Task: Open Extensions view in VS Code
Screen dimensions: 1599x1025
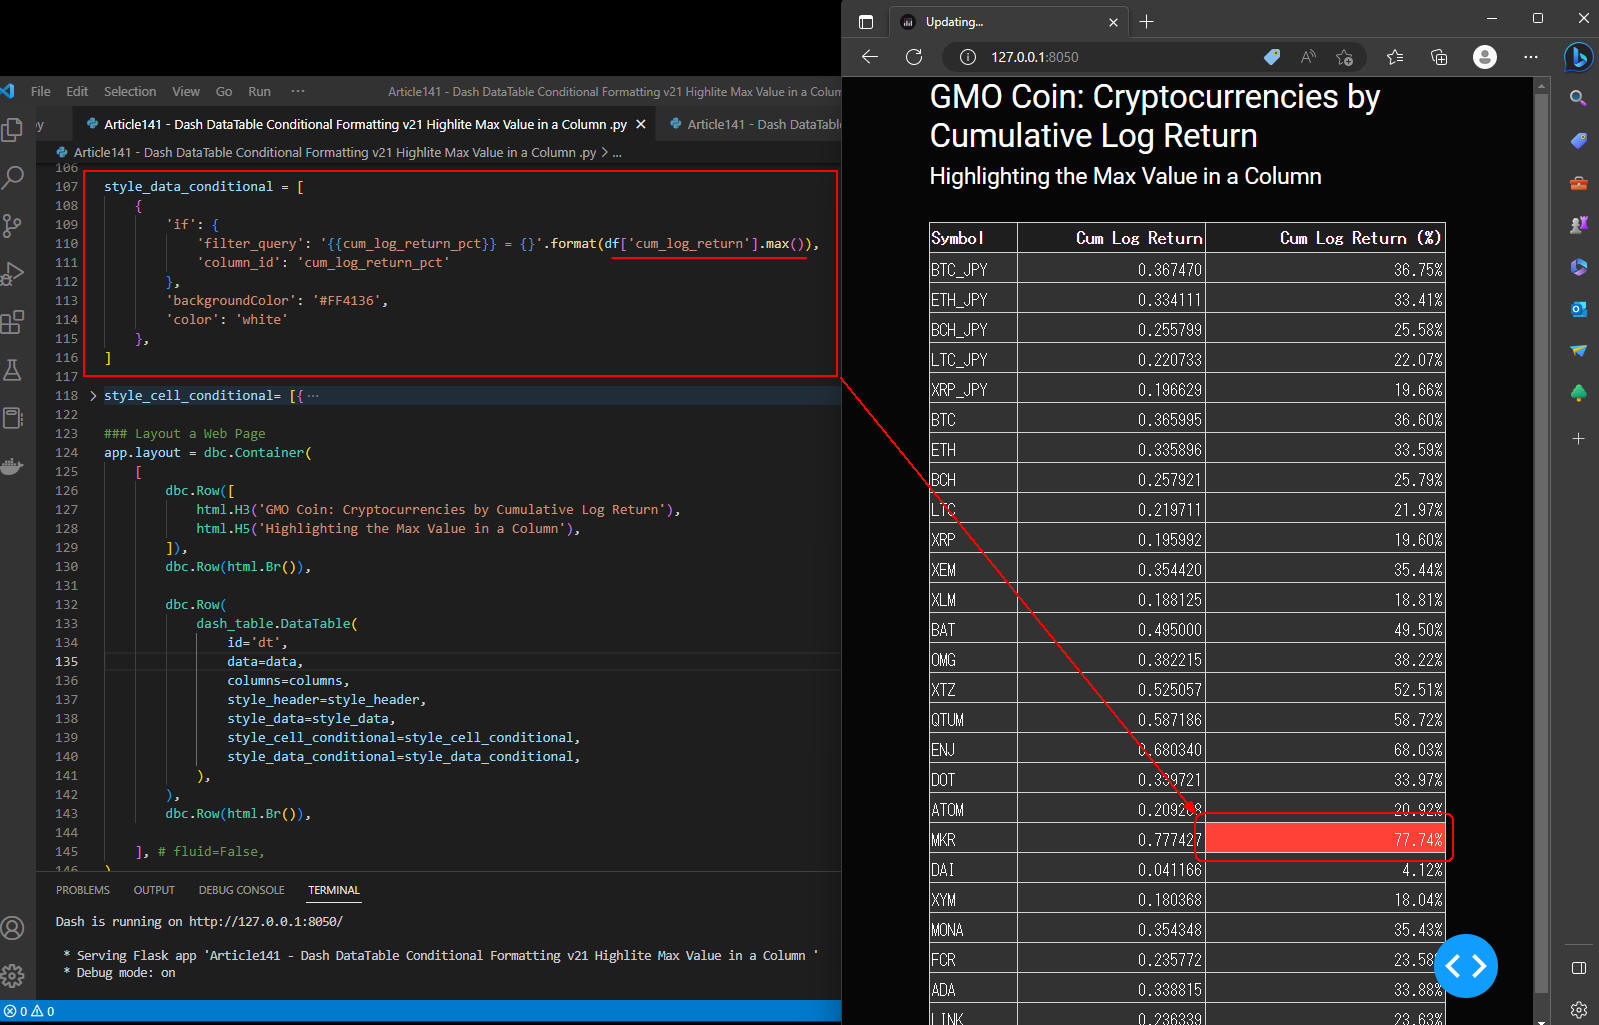Action: pos(12,322)
